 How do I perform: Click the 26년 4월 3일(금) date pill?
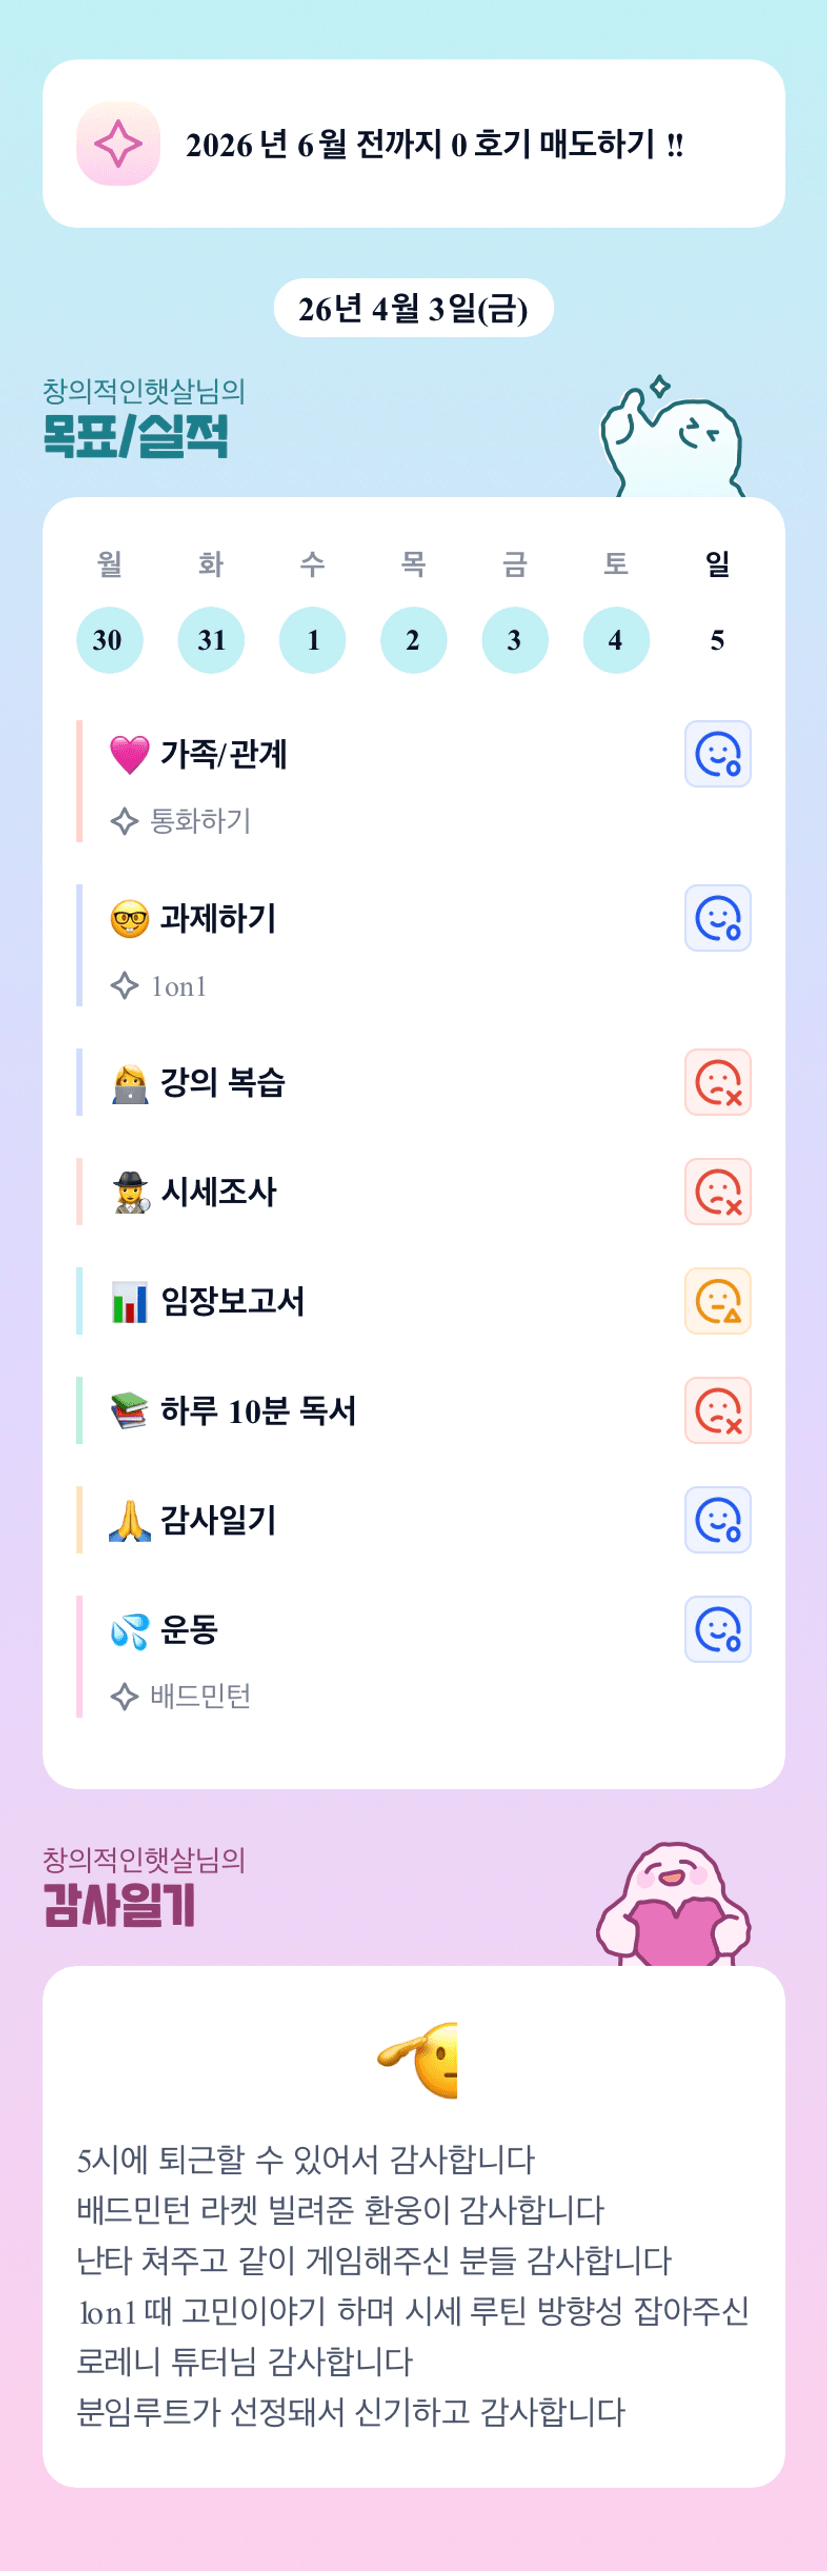(x=413, y=308)
